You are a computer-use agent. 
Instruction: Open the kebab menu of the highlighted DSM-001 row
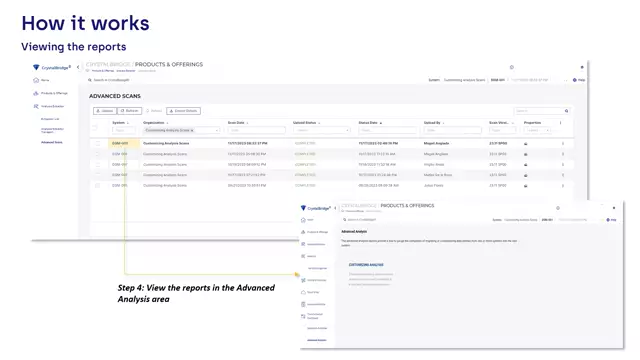click(x=563, y=144)
